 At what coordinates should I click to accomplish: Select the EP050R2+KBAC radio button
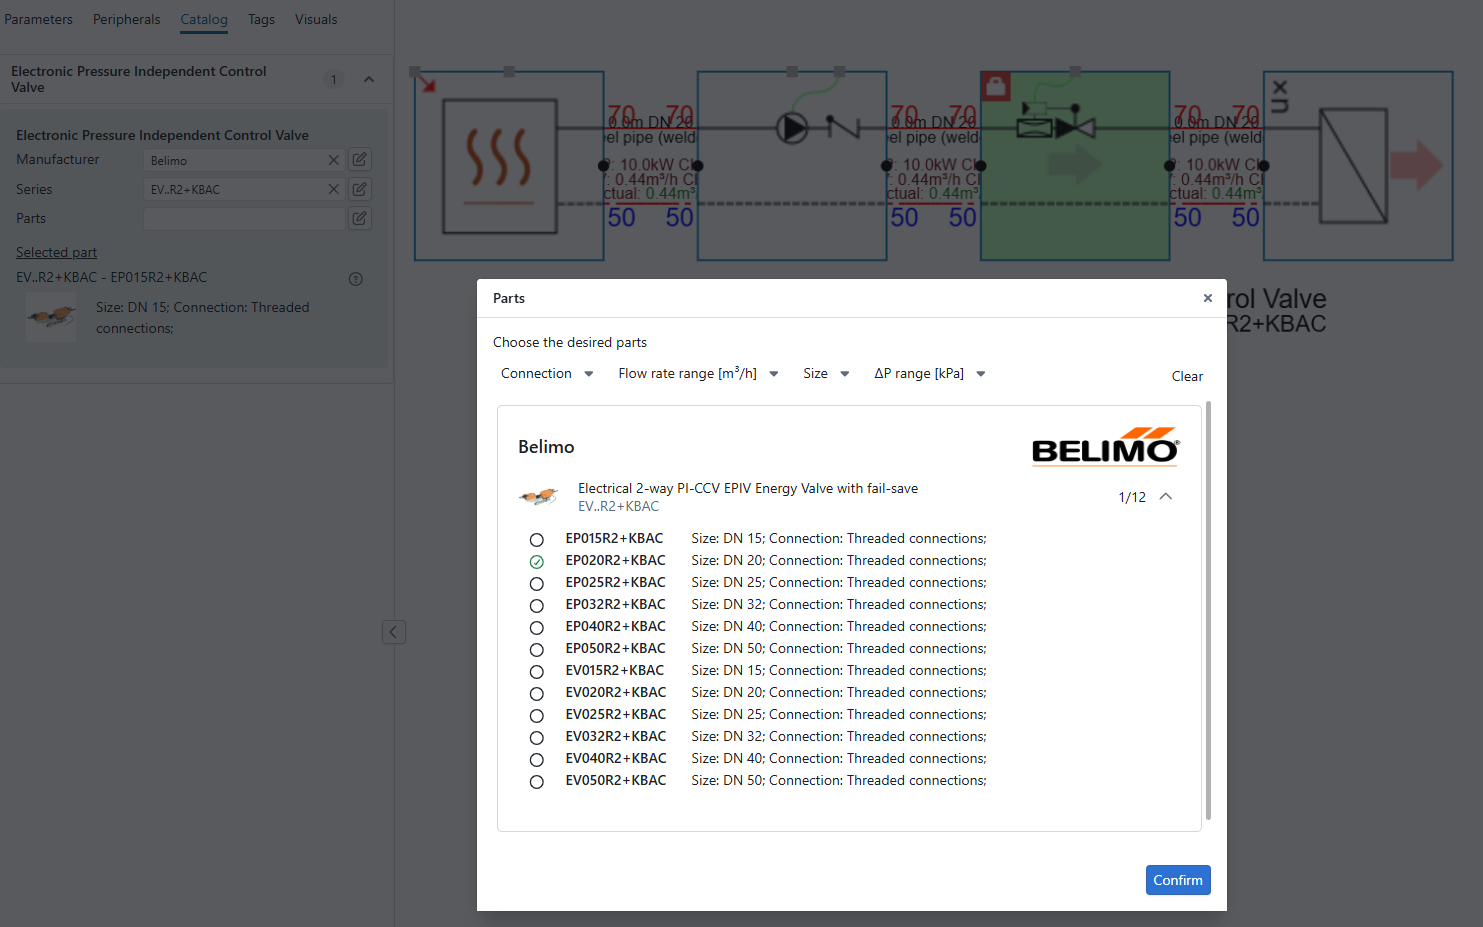point(537,650)
